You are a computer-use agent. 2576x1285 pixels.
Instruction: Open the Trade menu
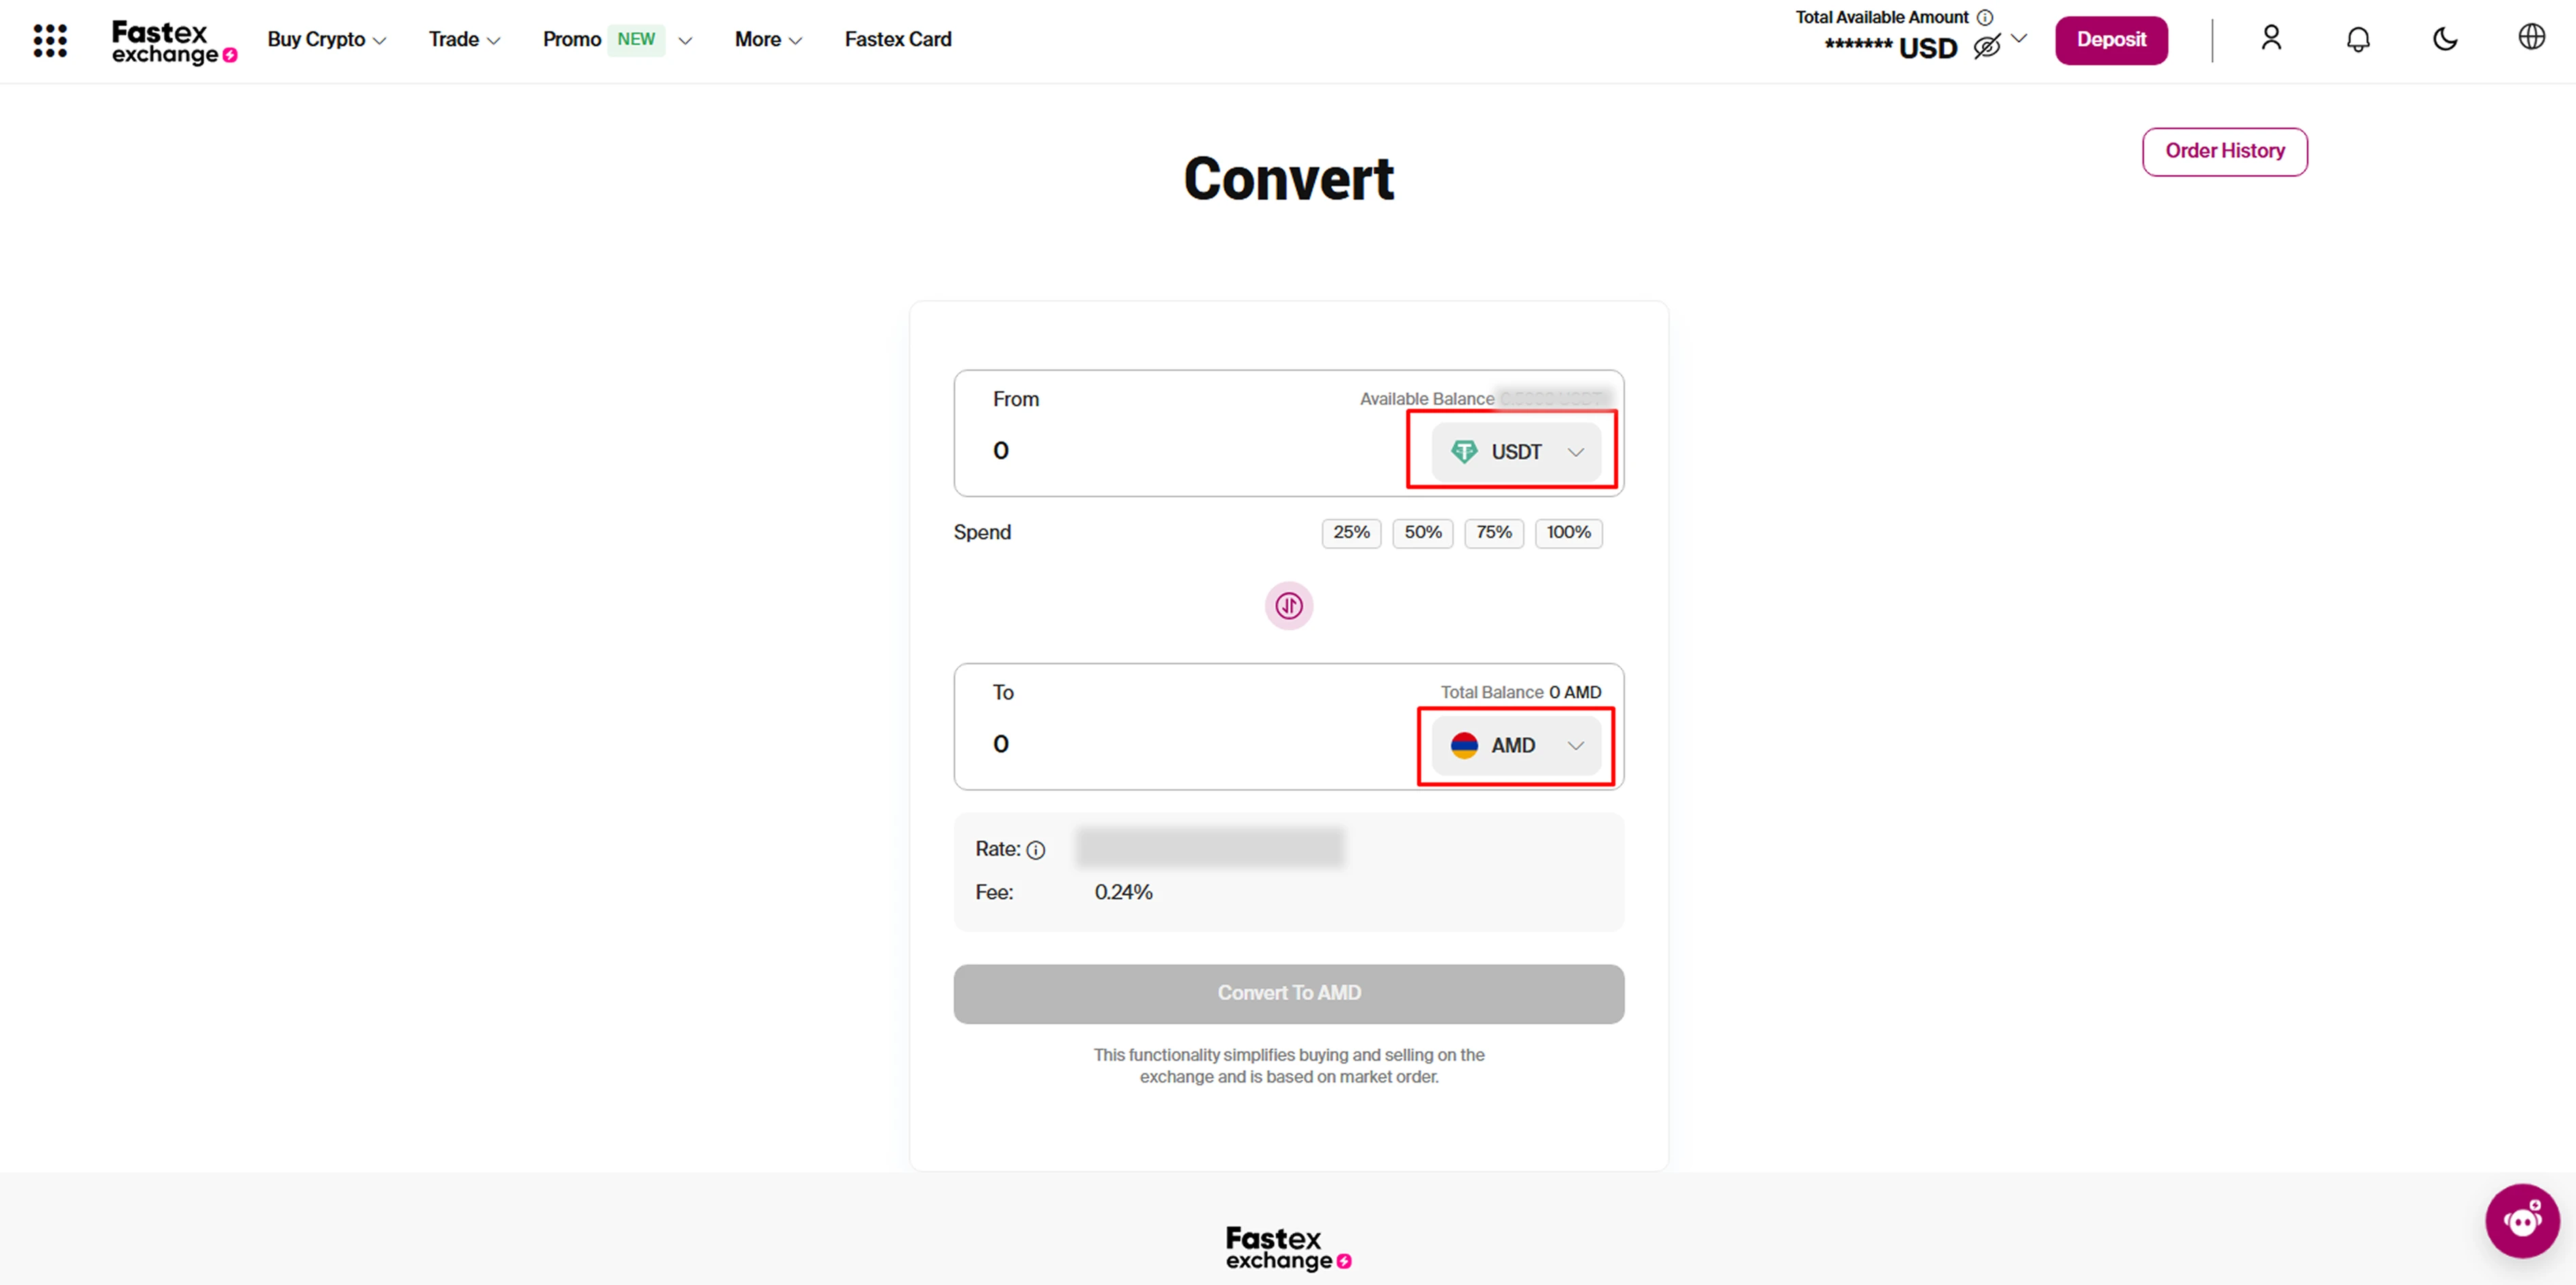(464, 40)
